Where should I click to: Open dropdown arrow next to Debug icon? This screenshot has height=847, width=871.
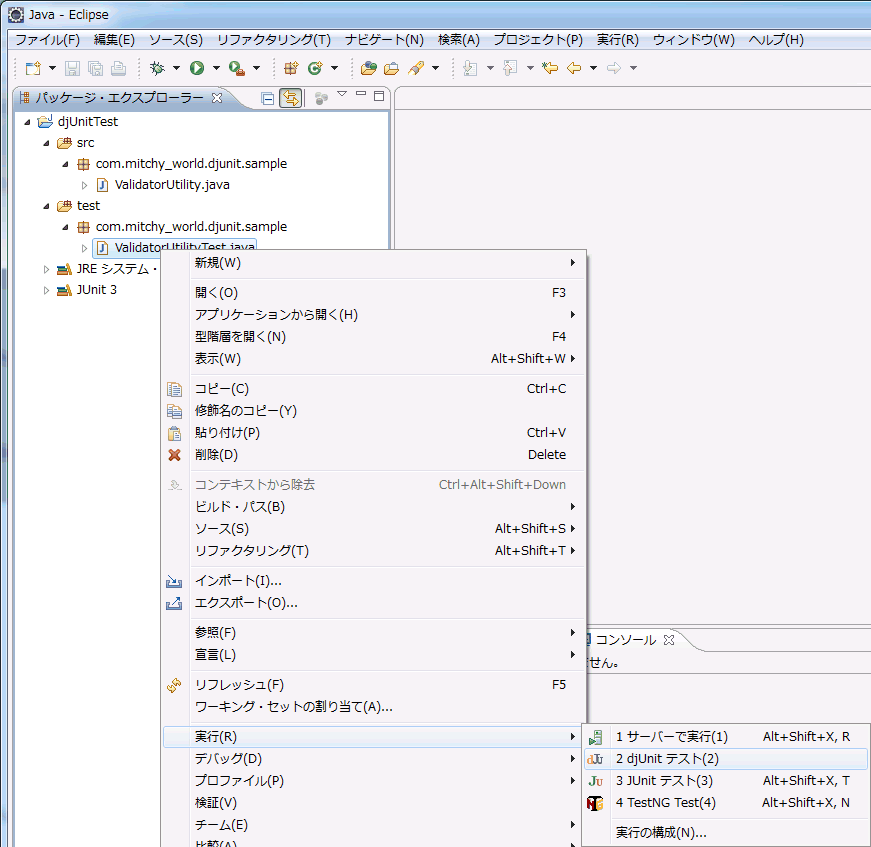pyautogui.click(x=176, y=68)
